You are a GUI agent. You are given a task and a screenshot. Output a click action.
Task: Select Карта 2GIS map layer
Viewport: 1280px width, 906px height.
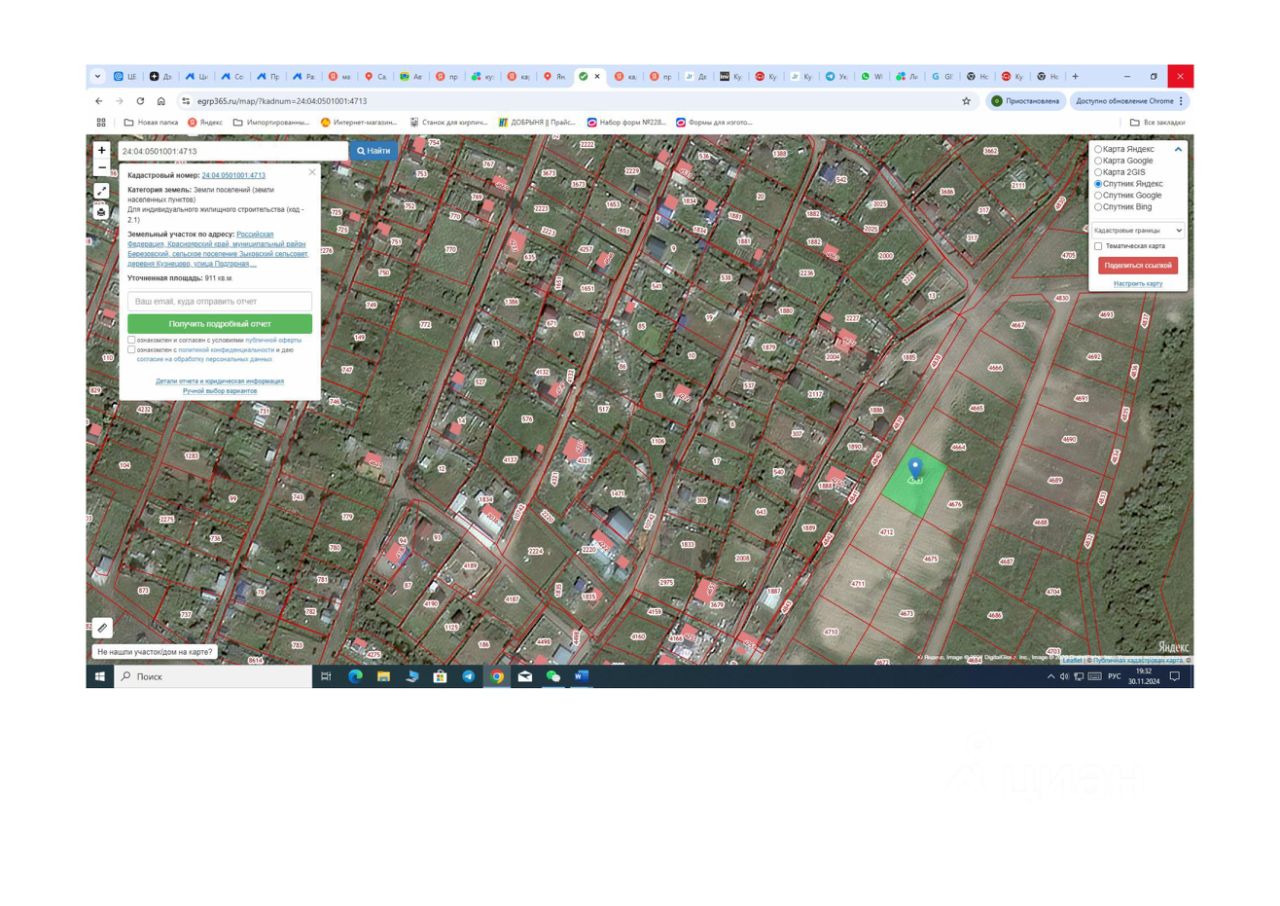coord(1098,172)
